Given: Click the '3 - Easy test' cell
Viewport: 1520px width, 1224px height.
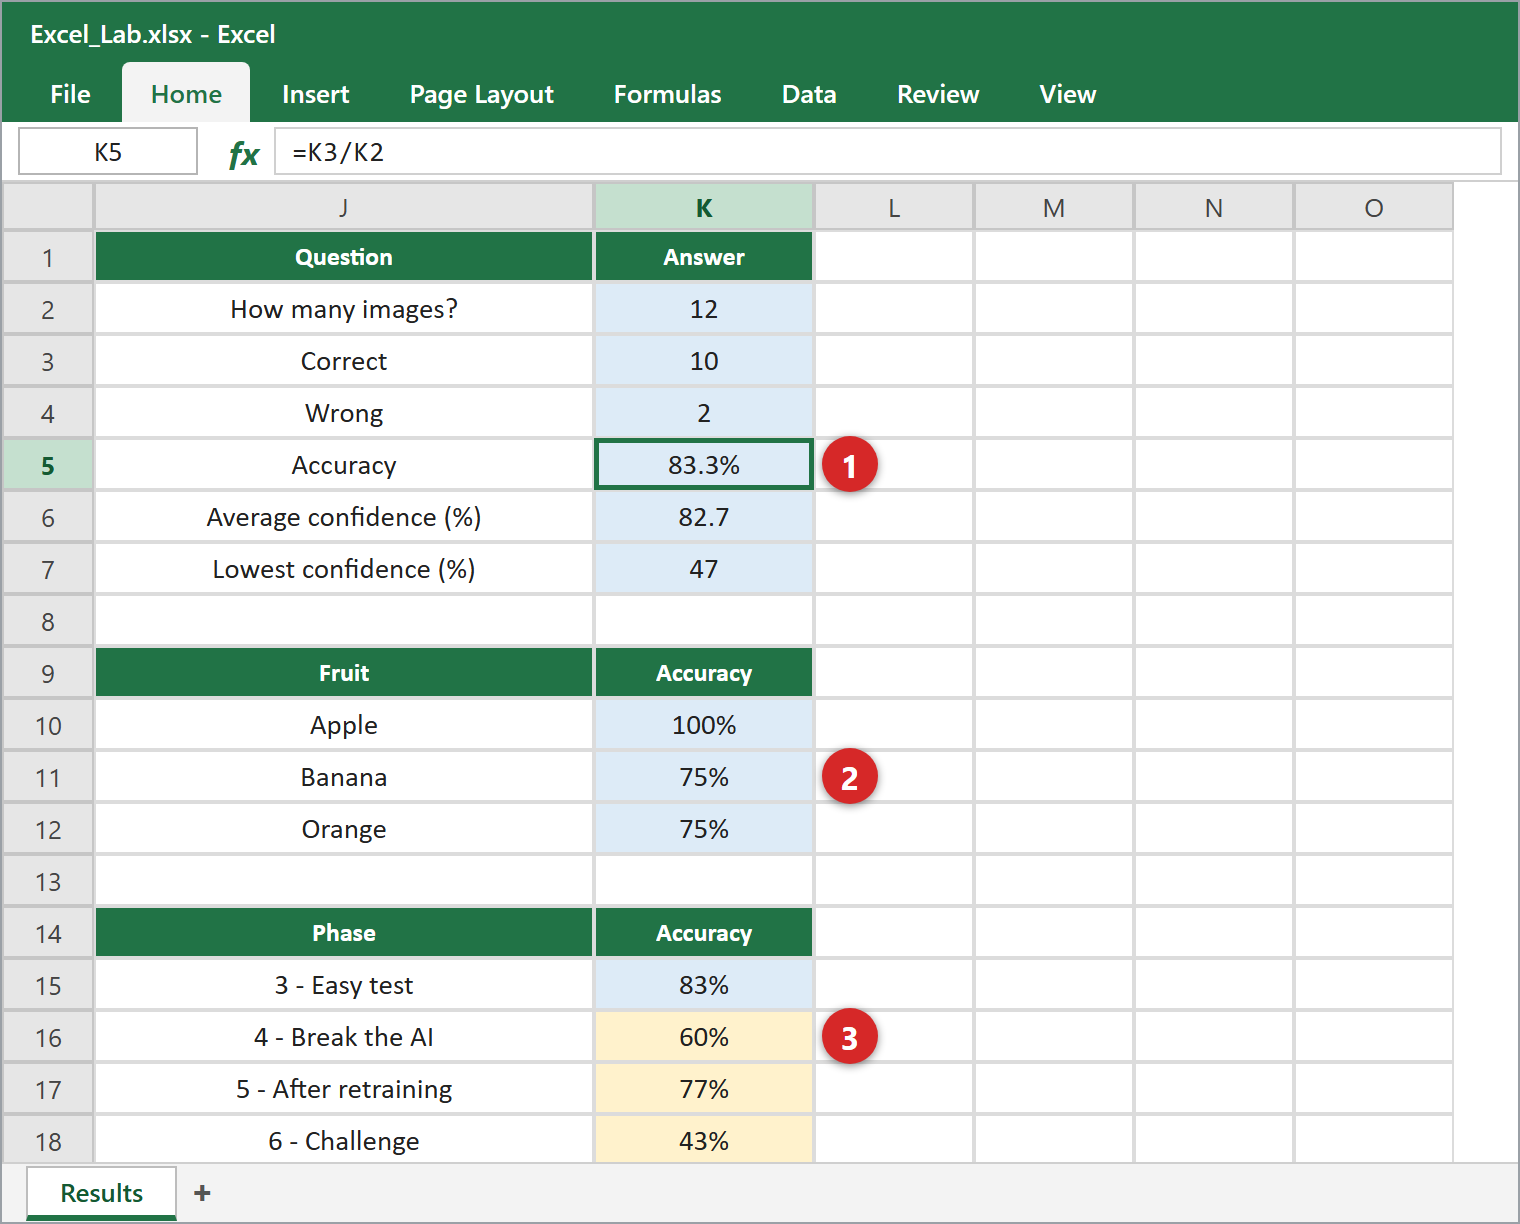Looking at the screenshot, I should pyautogui.click(x=344, y=985).
